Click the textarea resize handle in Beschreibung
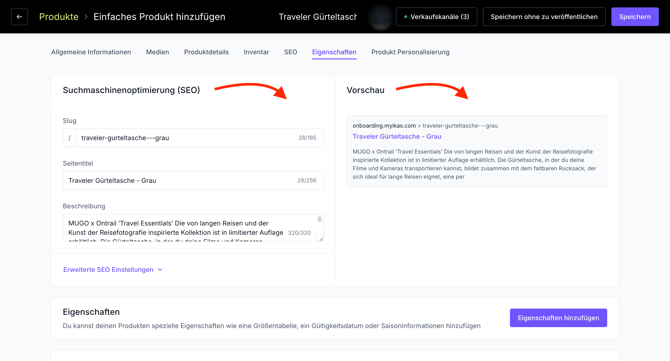Viewport: 670px width, 361px height. coord(320,238)
